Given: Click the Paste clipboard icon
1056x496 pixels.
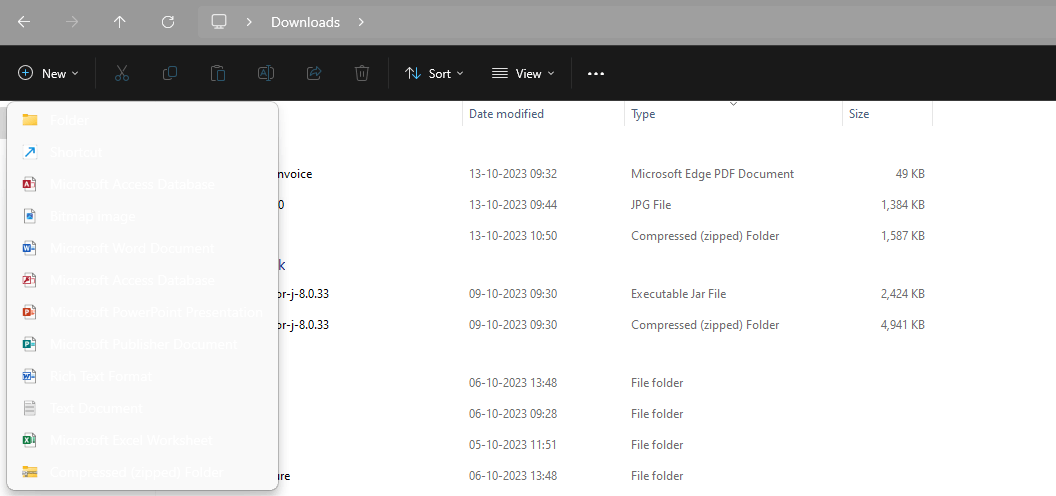Looking at the screenshot, I should [218, 73].
